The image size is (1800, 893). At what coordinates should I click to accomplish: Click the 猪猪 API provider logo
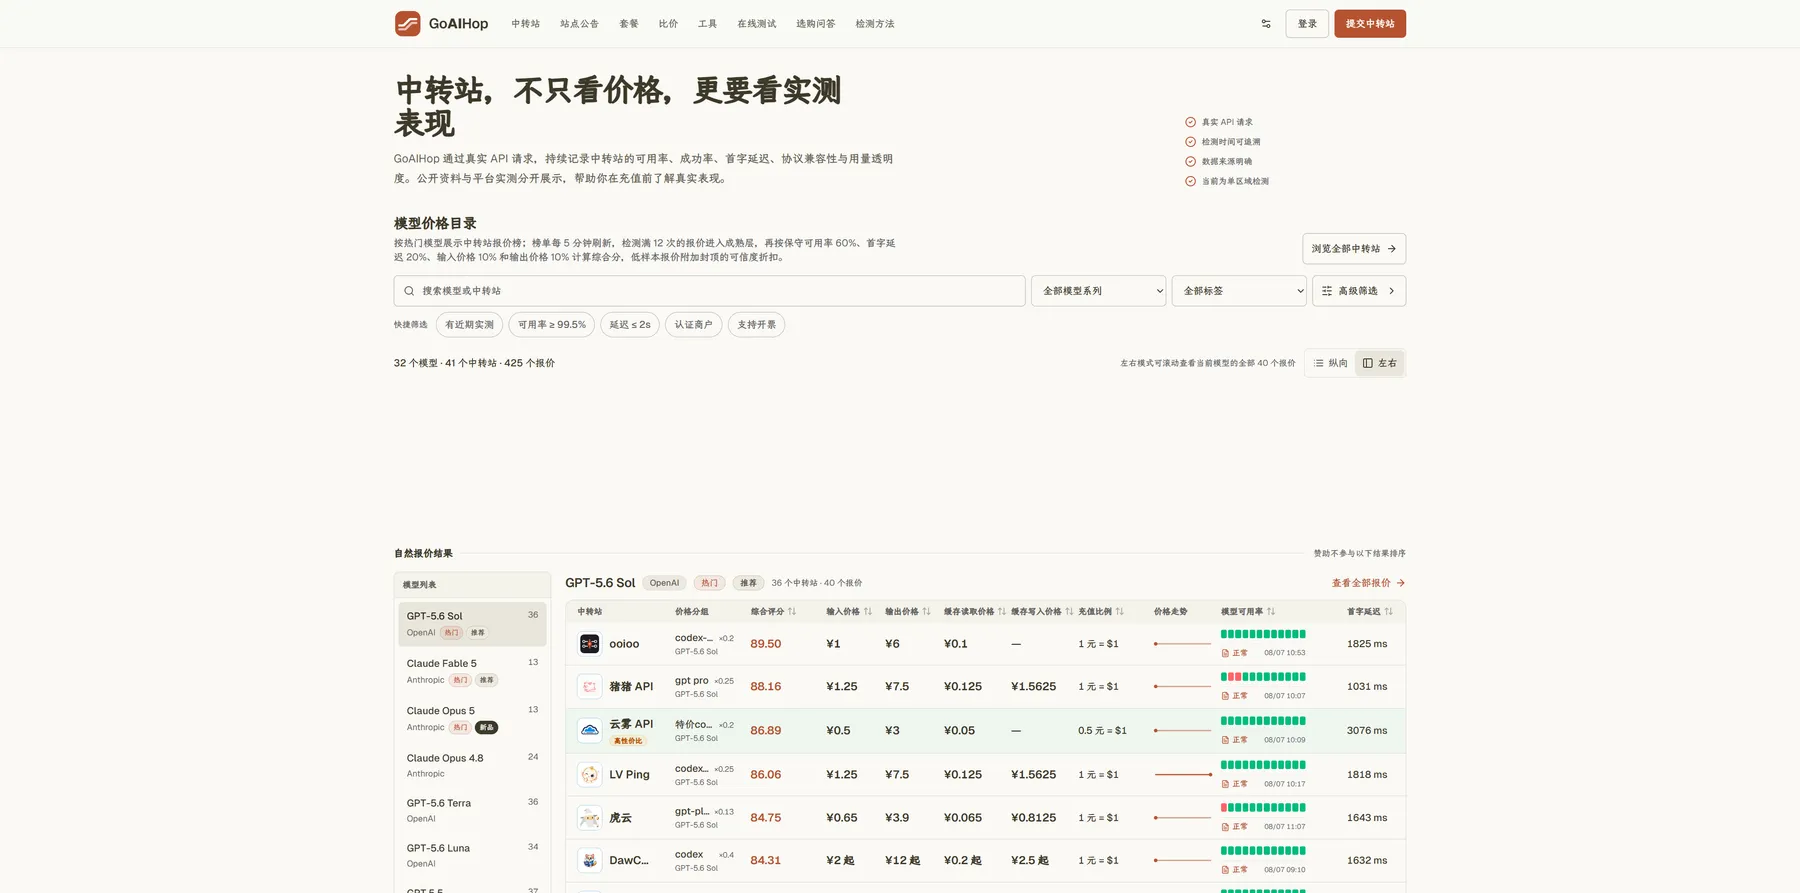[x=590, y=687]
